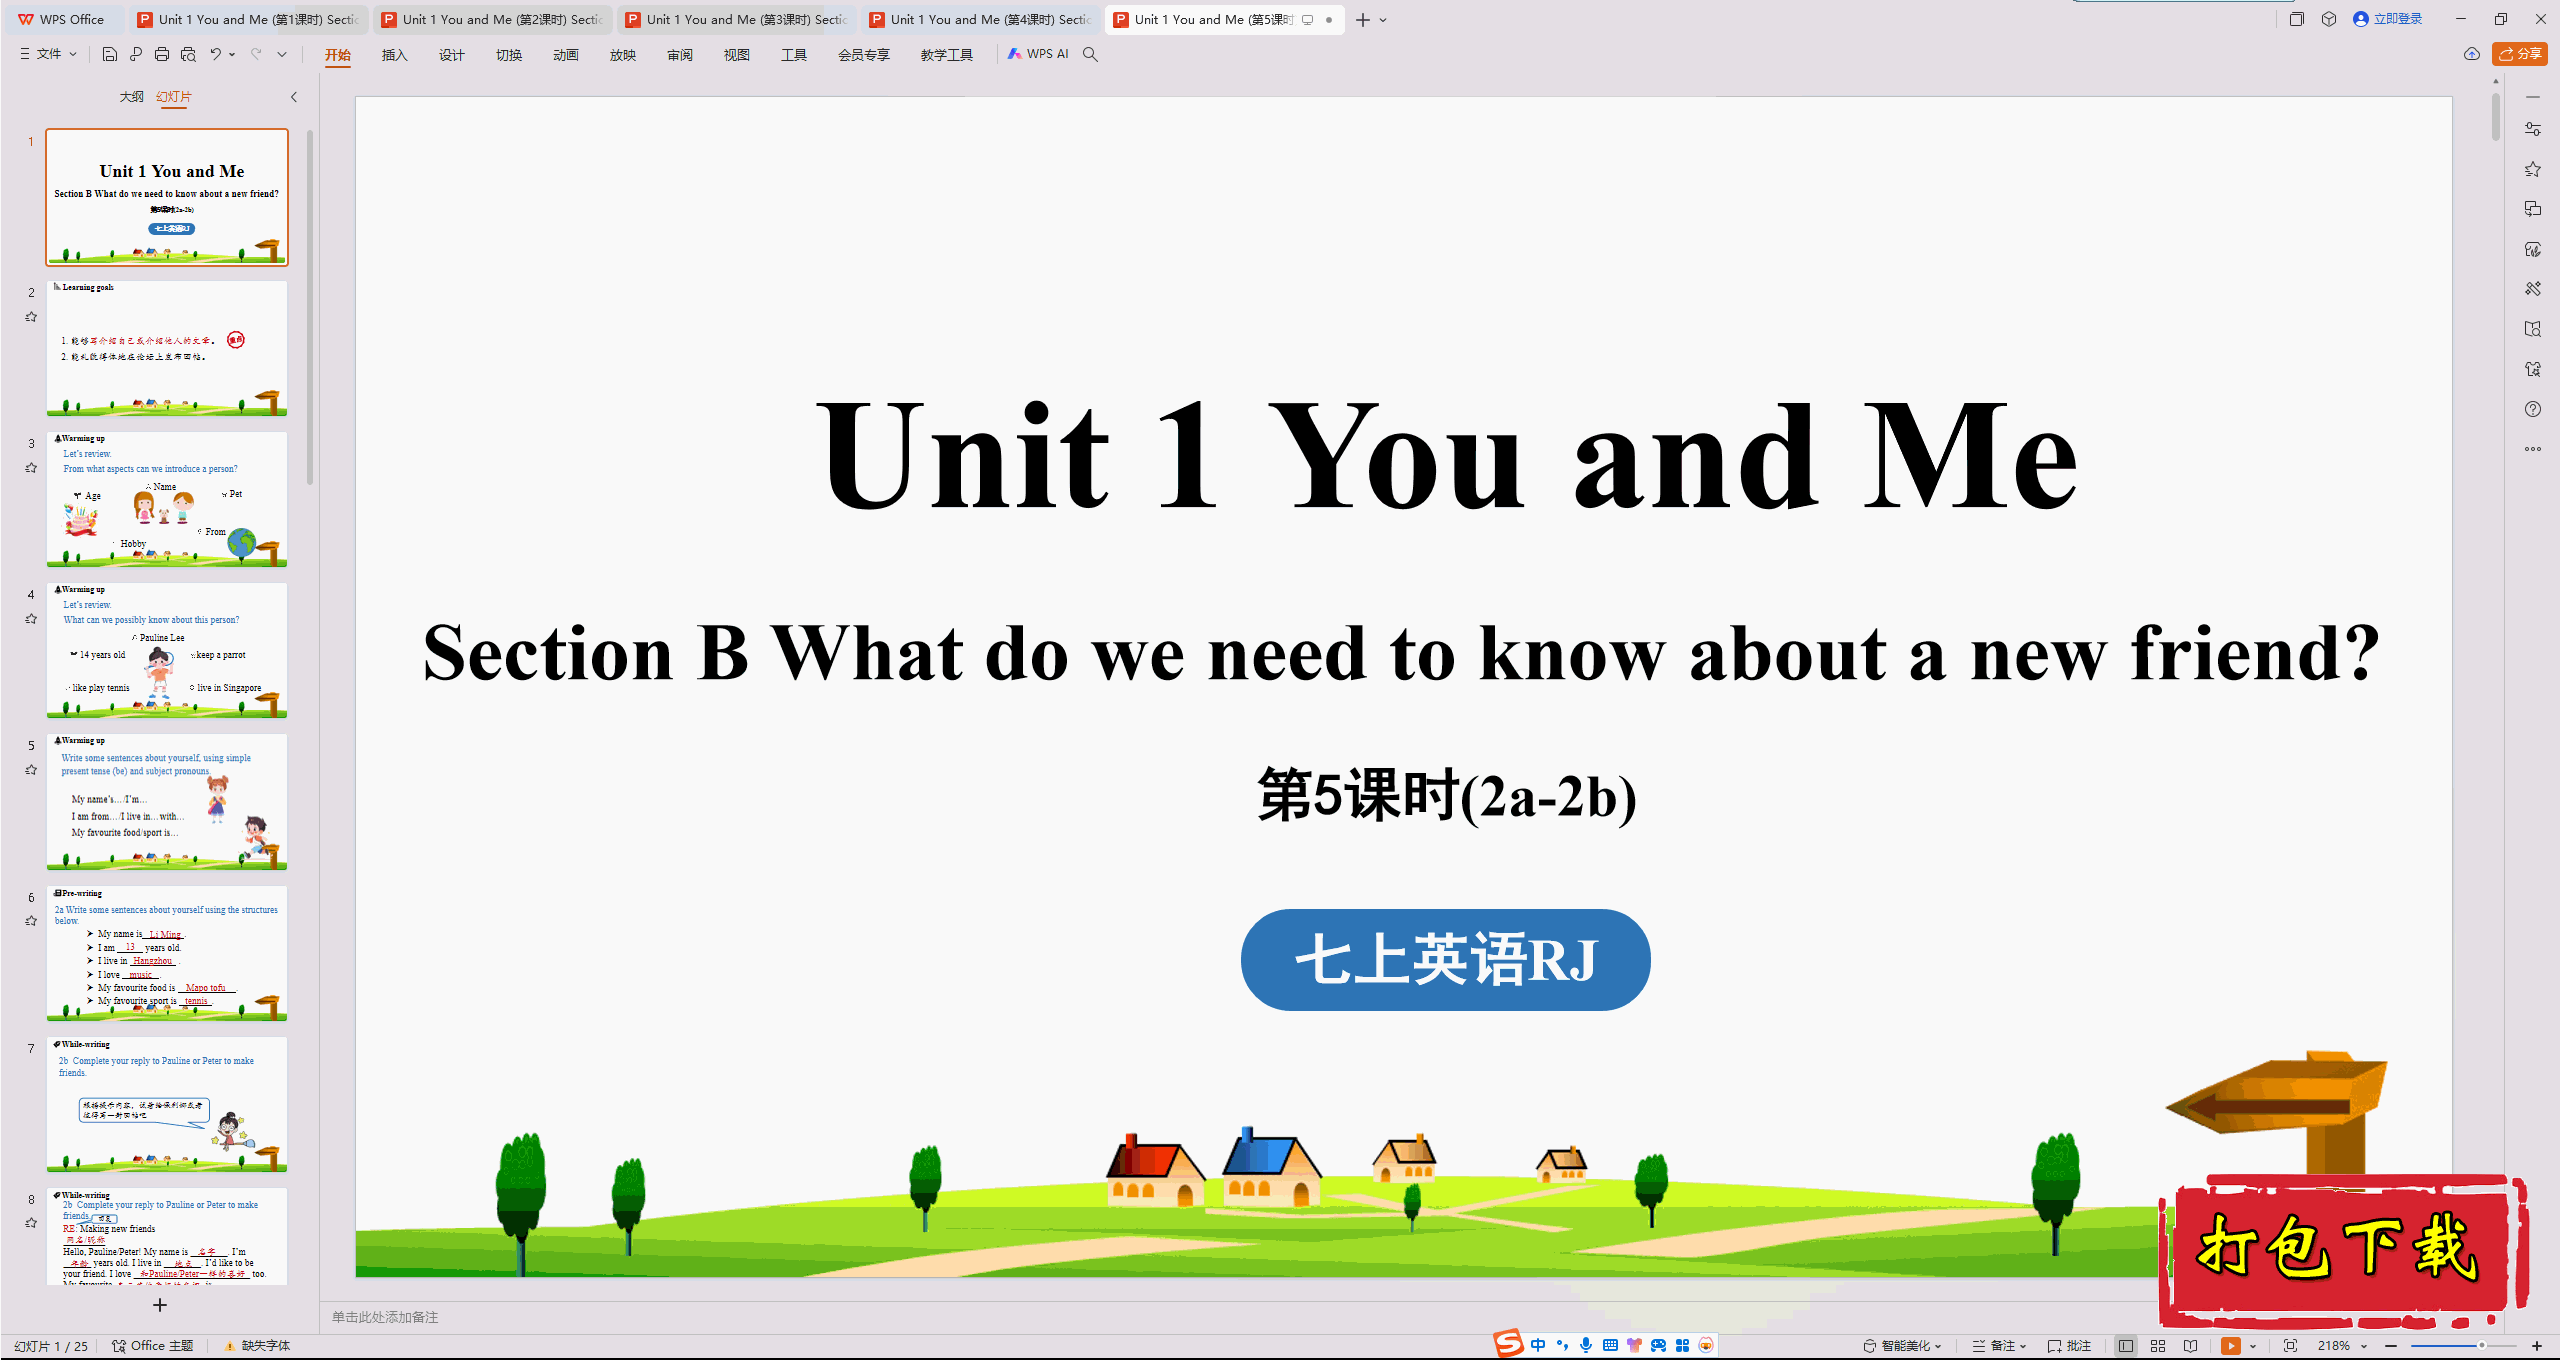Image resolution: width=2560 pixels, height=1360 pixels.
Task: Toggle Reading view book icon
Action: 2191,1346
